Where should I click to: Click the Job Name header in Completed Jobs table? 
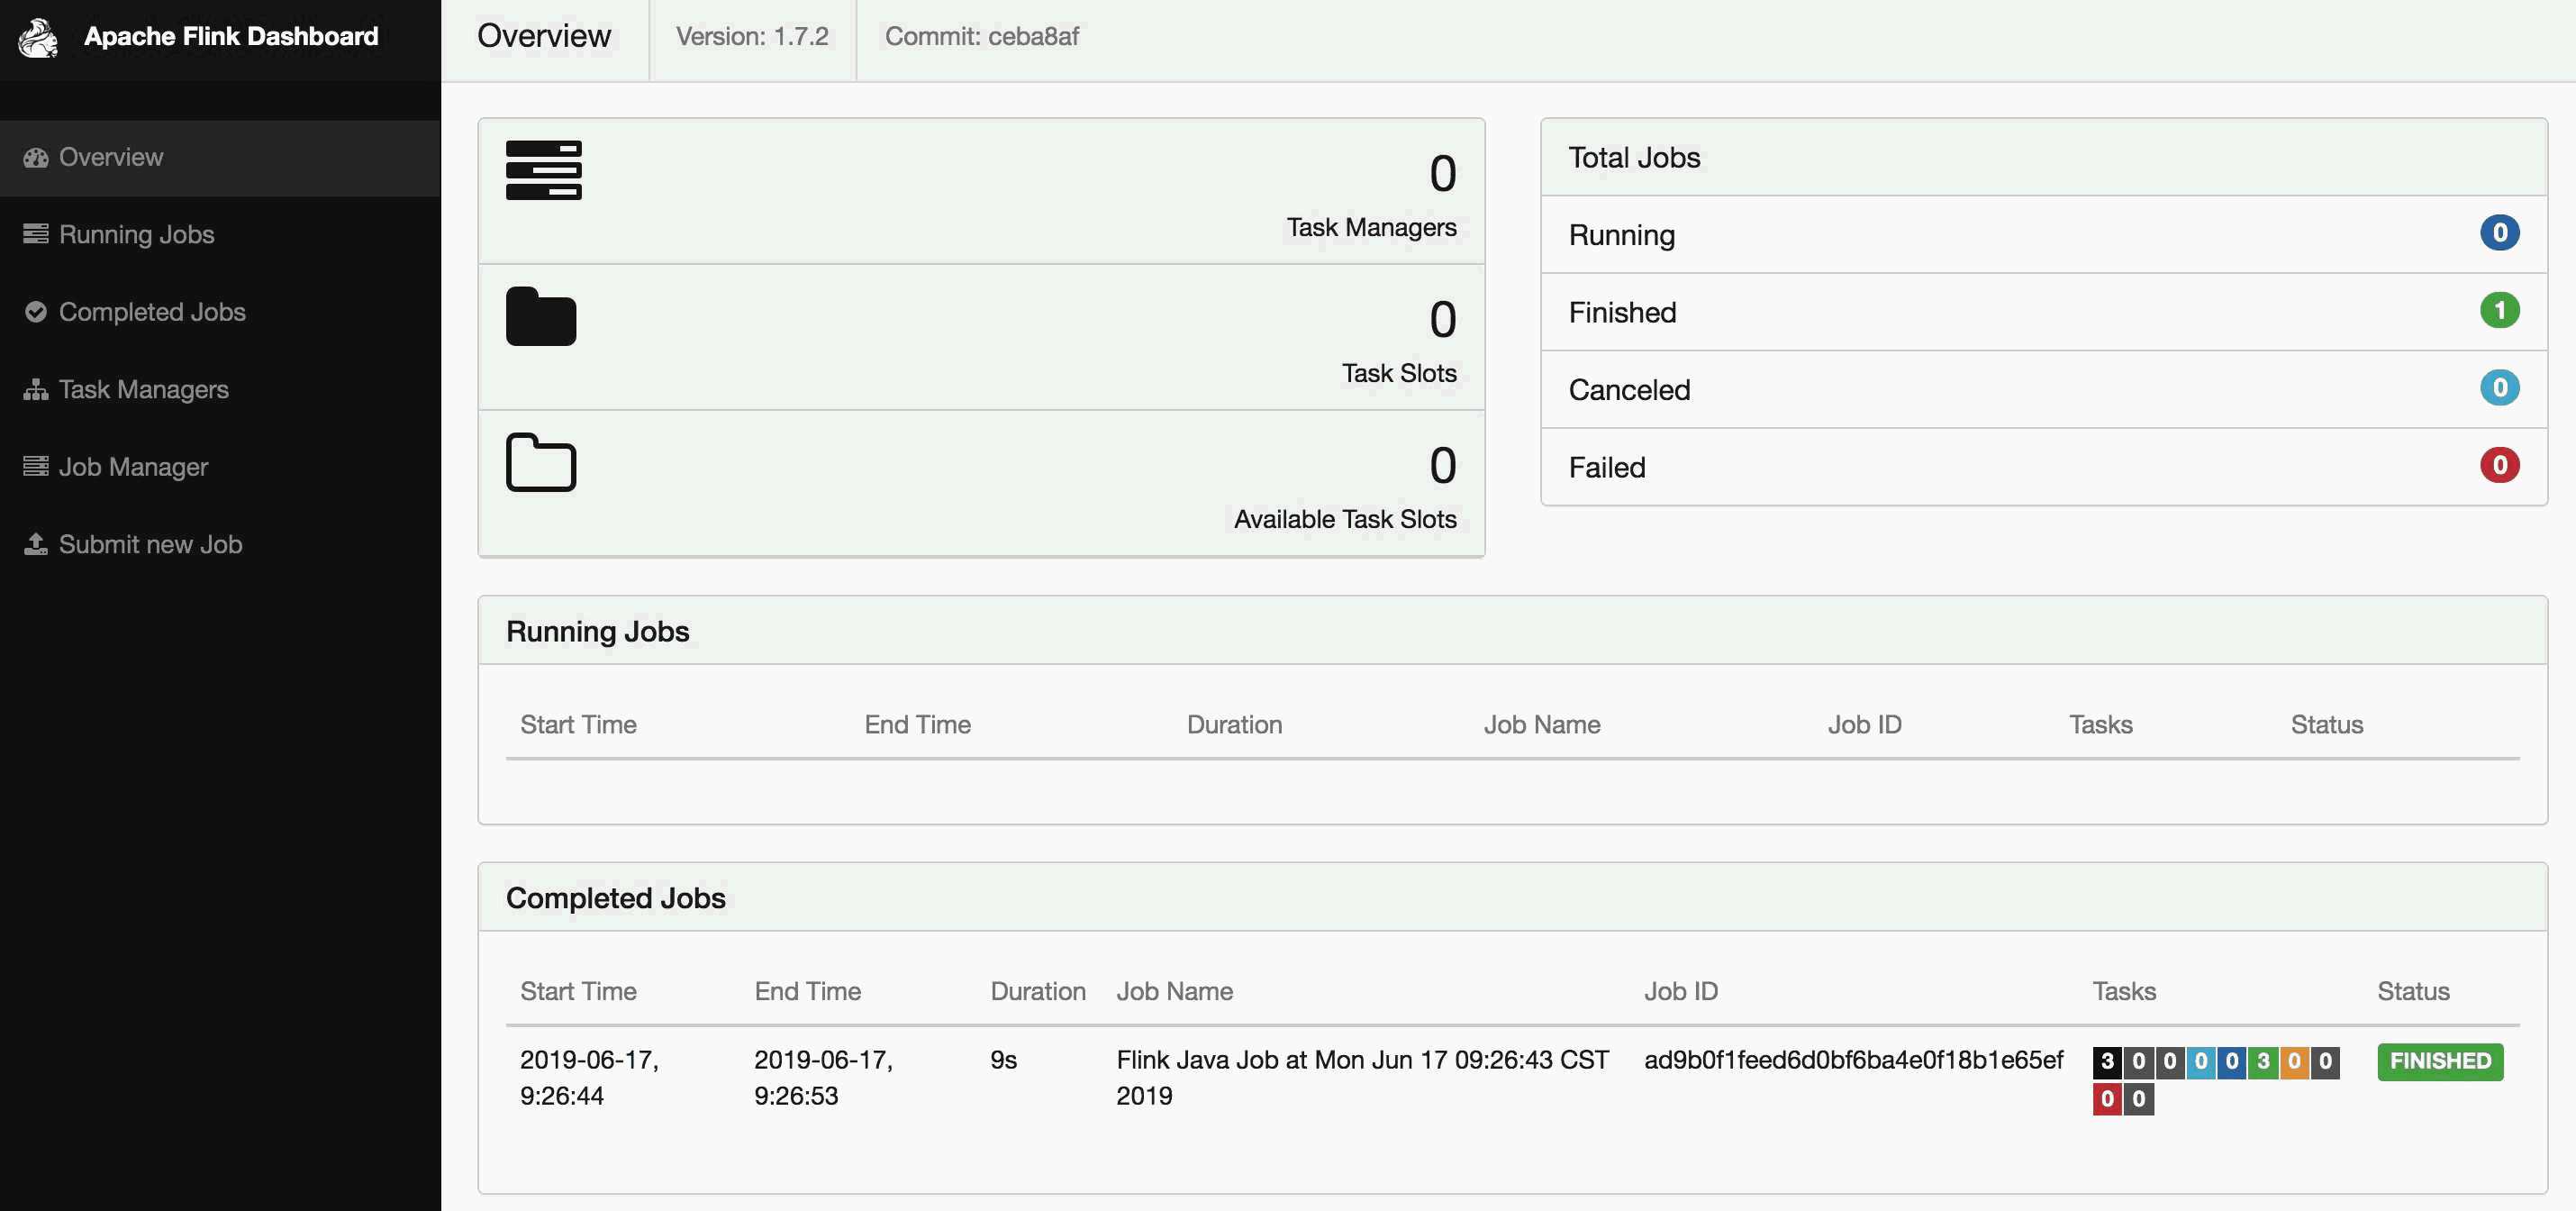1174,992
